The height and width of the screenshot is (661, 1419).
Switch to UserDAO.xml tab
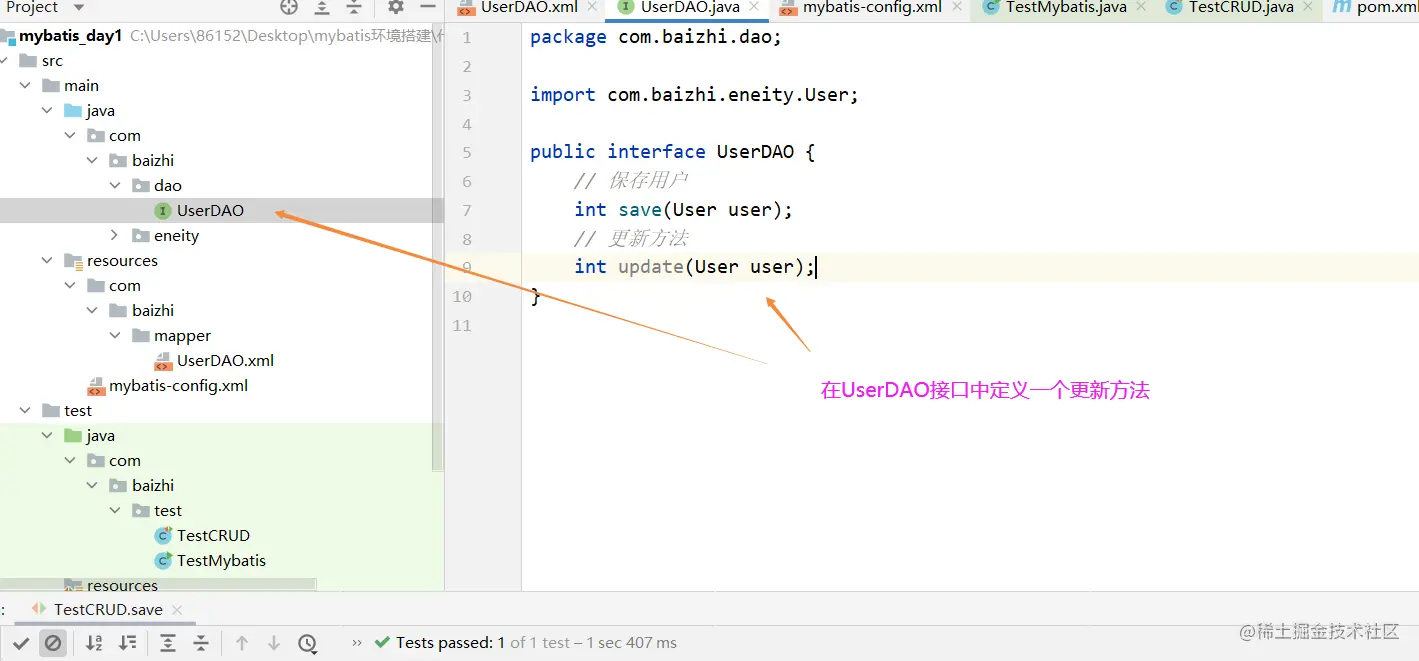[528, 7]
